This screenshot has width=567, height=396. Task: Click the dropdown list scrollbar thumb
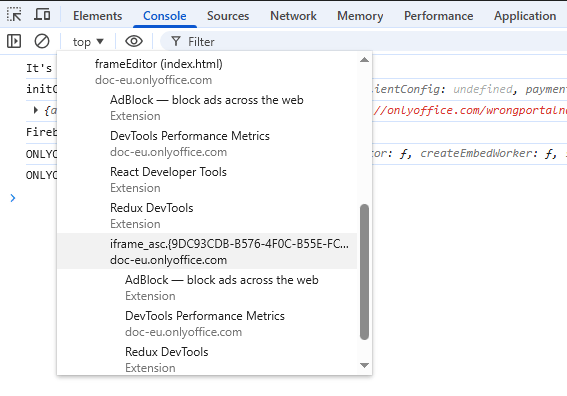click(x=364, y=272)
